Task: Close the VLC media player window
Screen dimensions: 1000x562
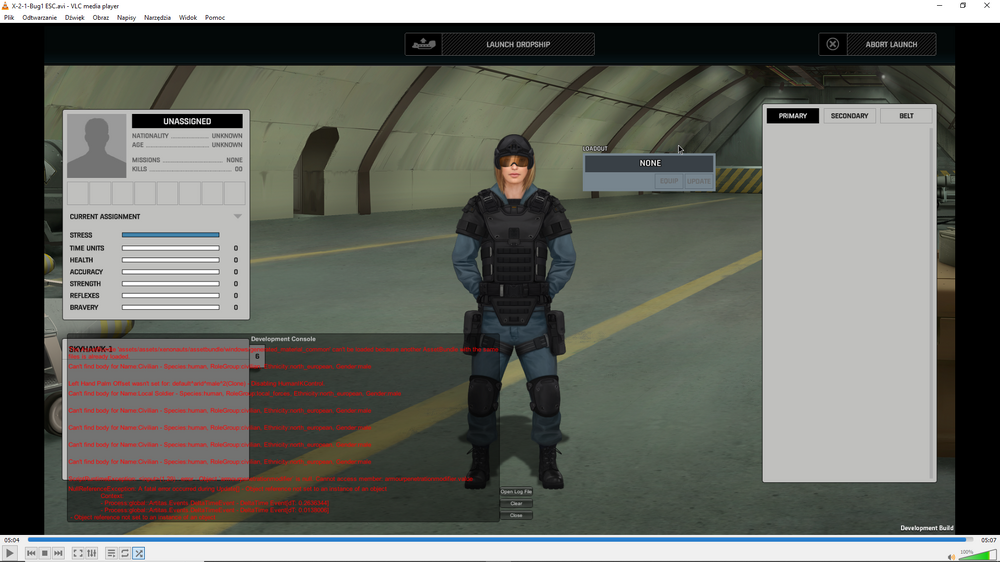Action: click(987, 6)
